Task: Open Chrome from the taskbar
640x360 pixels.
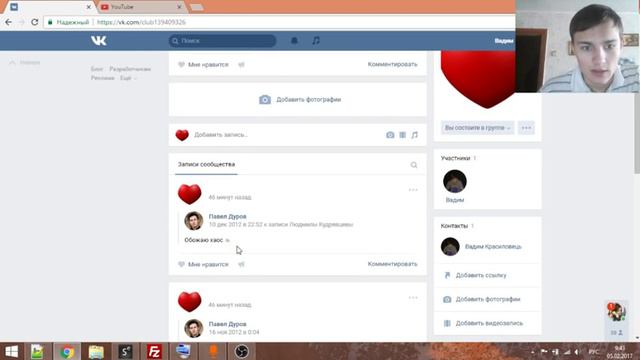Action: coord(67,351)
